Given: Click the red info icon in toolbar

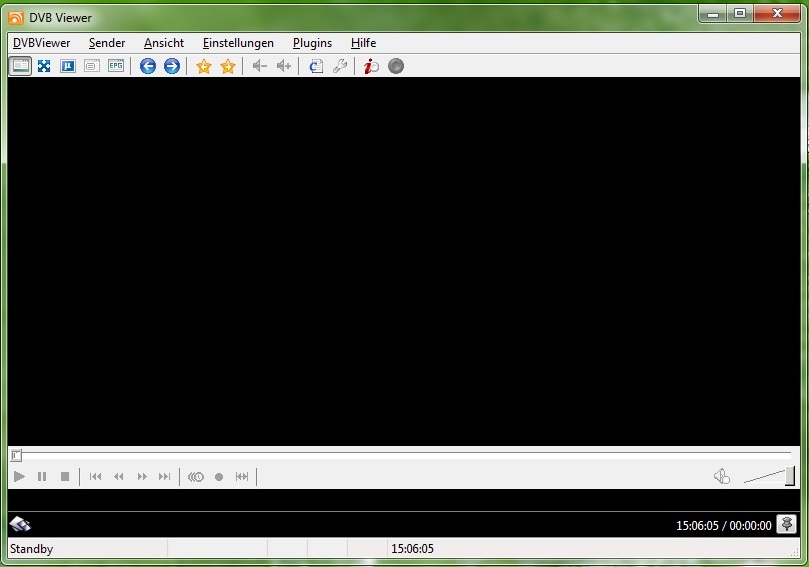Looking at the screenshot, I should coord(371,66).
